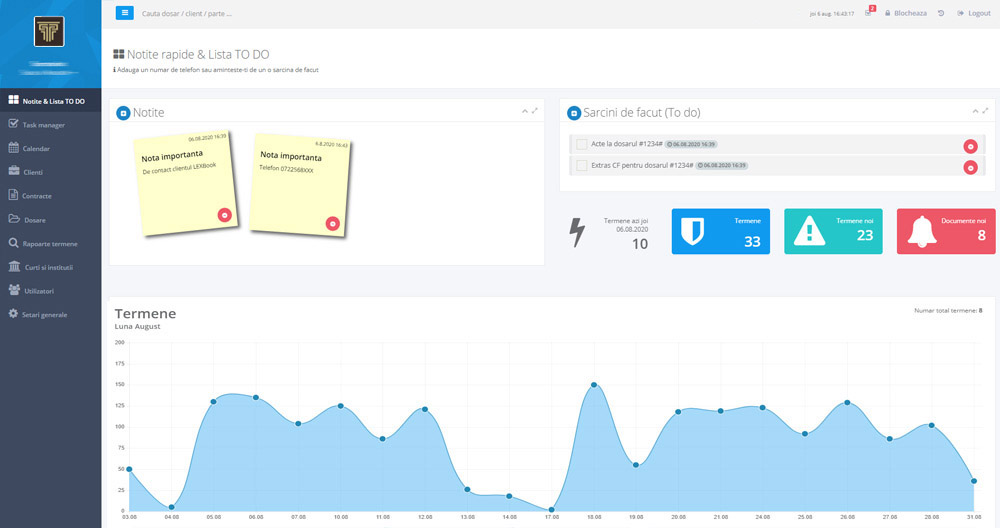Image resolution: width=1000 pixels, height=528 pixels.
Task: Remove the 'Acte la dosarul #1234#' task
Action: point(970,146)
